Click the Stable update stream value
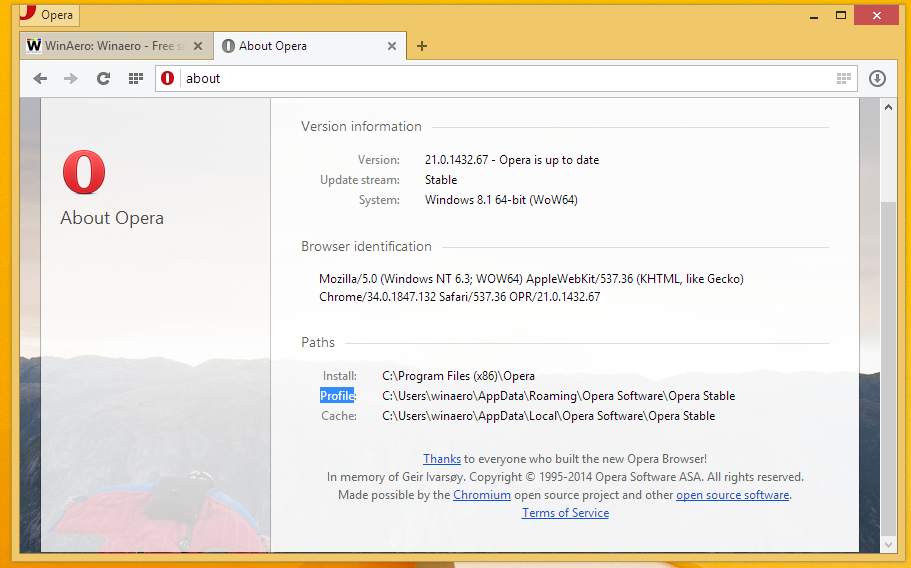Screen dimensions: 911x568 pos(441,180)
